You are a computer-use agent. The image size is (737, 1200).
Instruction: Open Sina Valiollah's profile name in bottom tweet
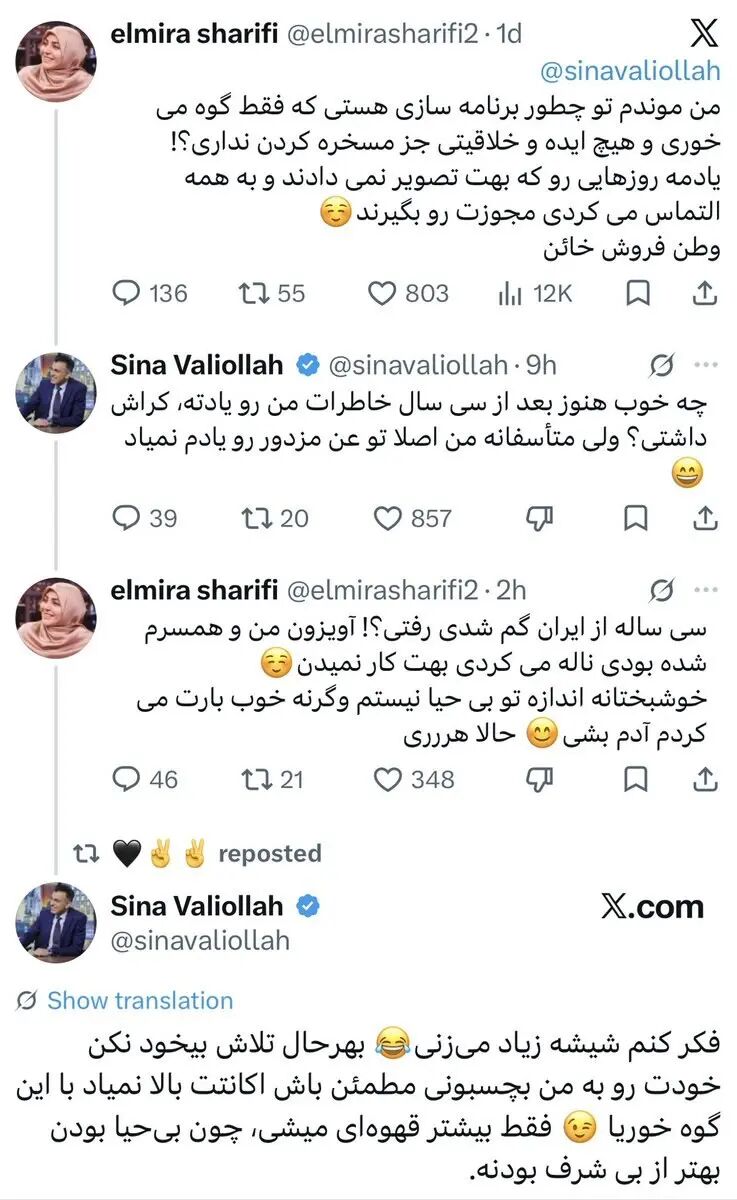click(197, 906)
